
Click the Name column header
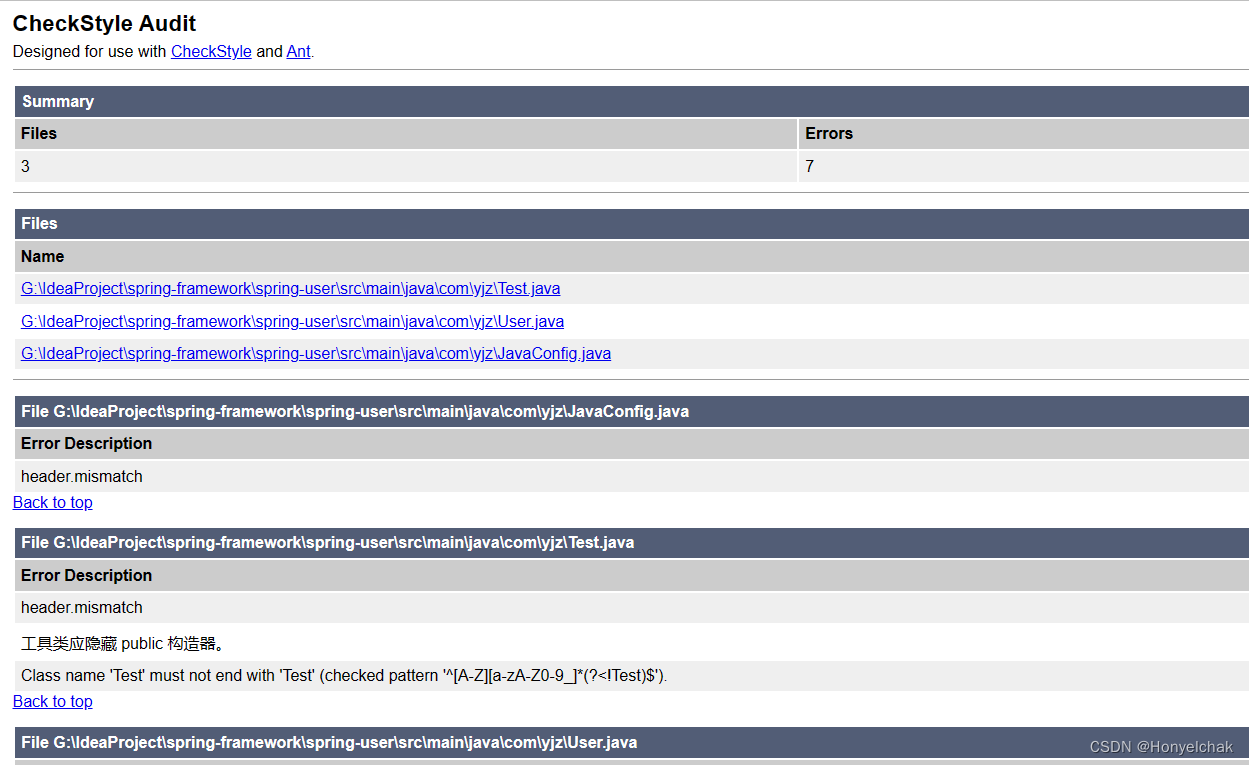[42, 256]
